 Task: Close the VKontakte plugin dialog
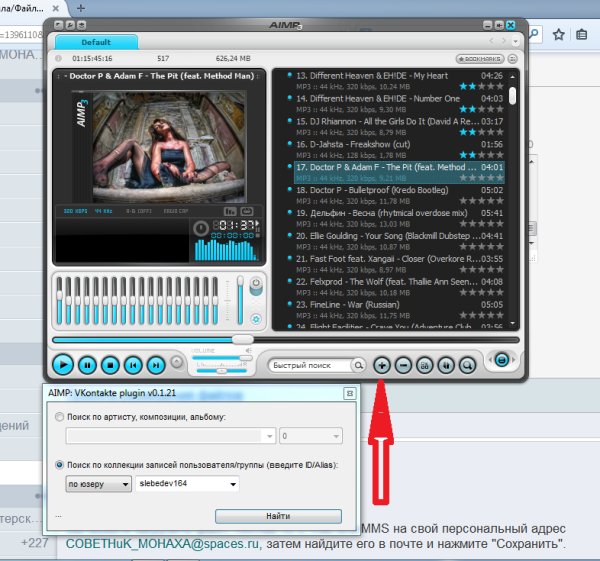[x=349, y=393]
